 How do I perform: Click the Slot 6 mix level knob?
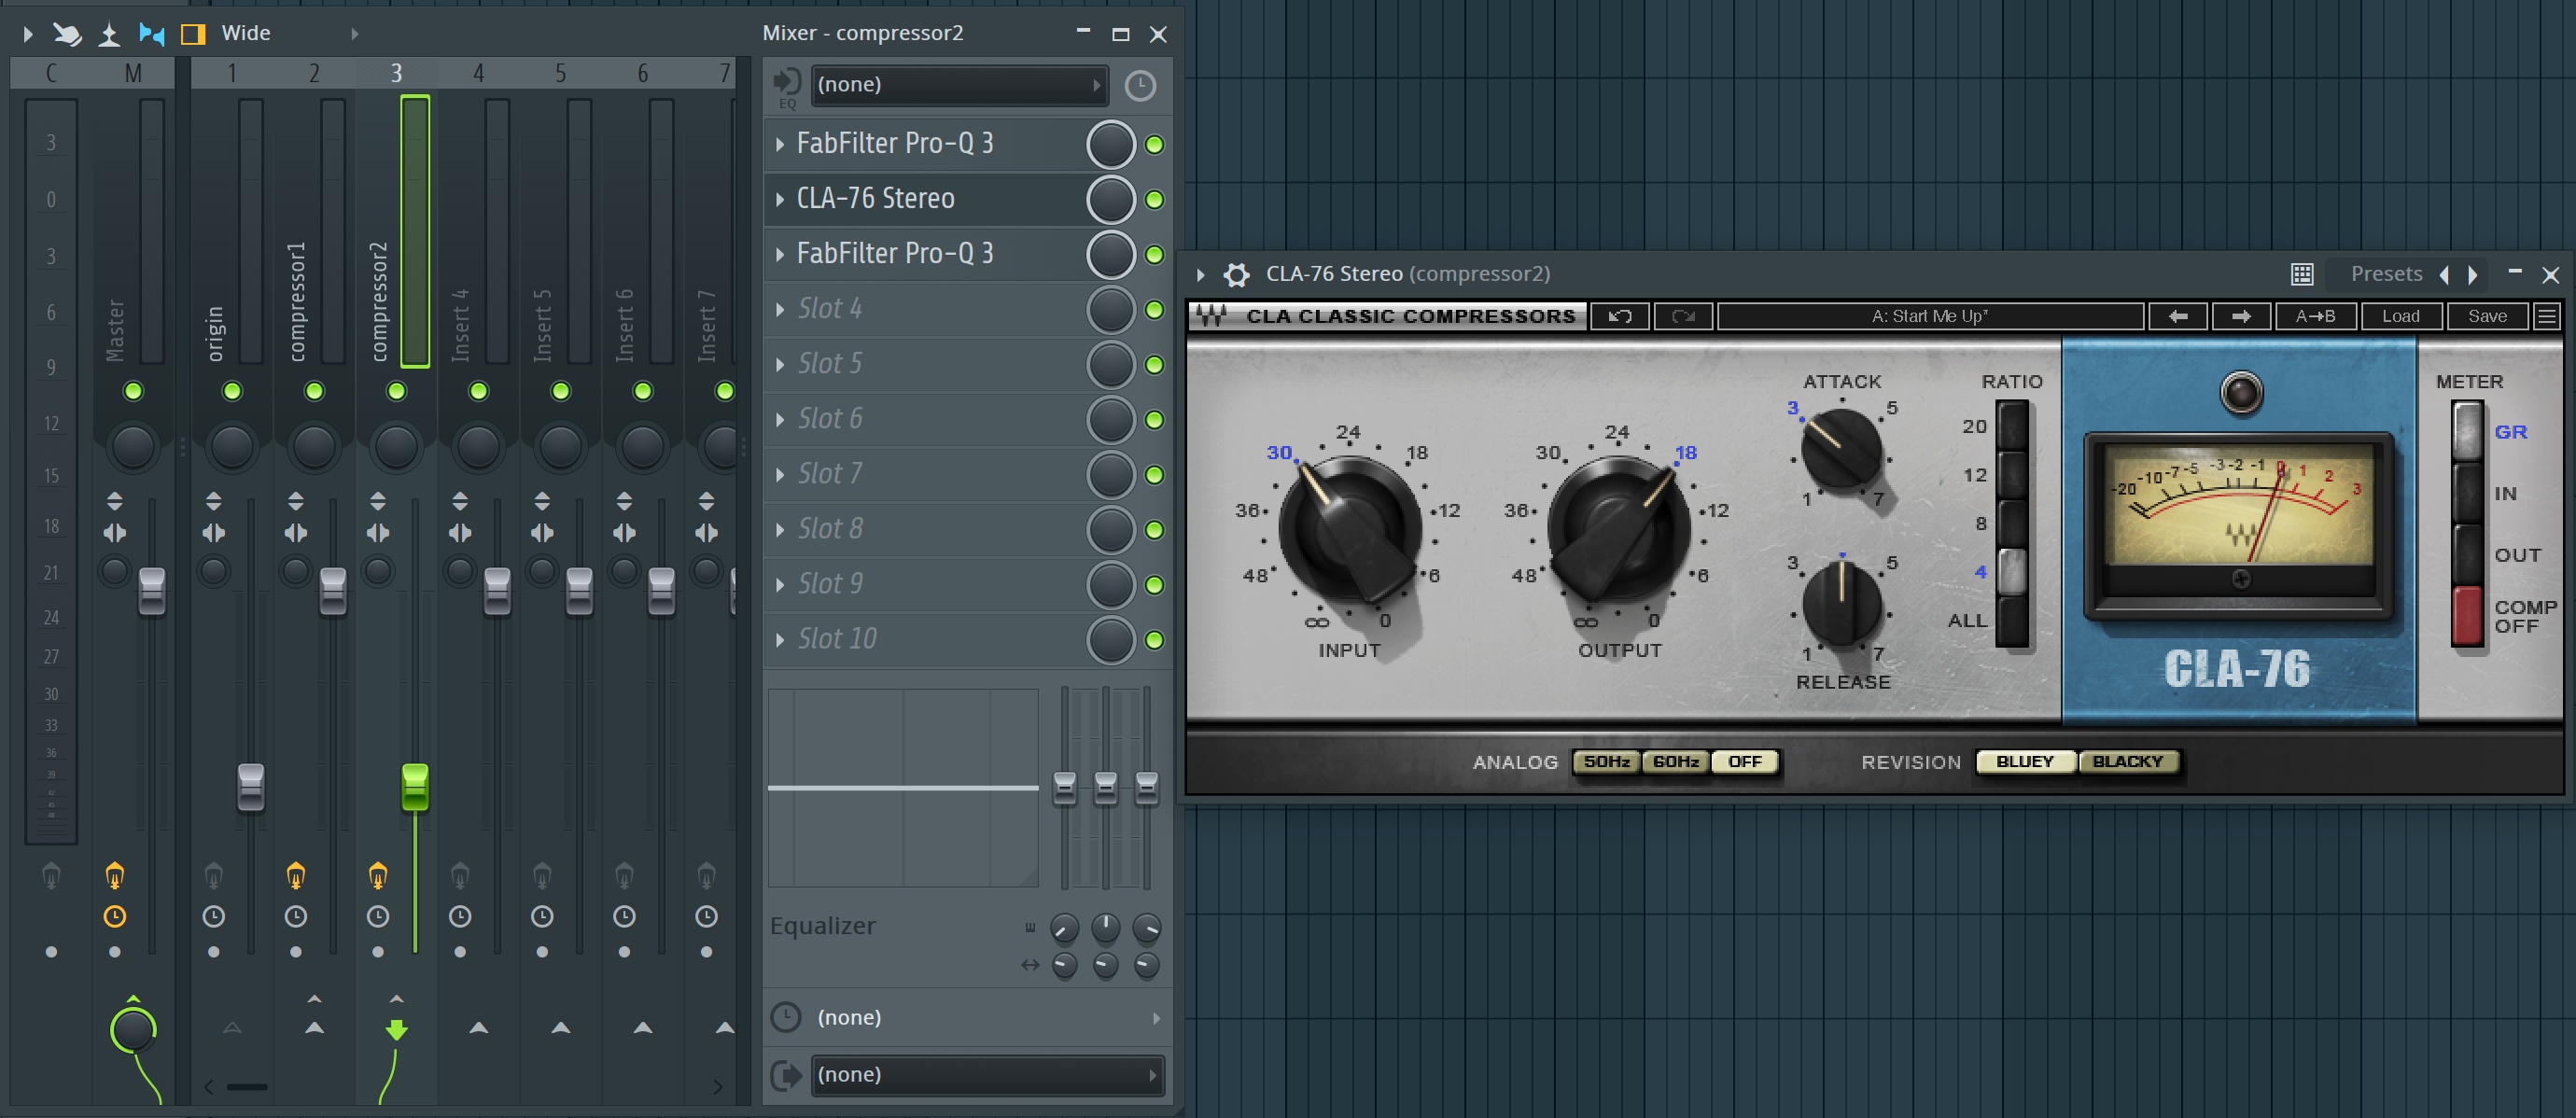(x=1110, y=420)
